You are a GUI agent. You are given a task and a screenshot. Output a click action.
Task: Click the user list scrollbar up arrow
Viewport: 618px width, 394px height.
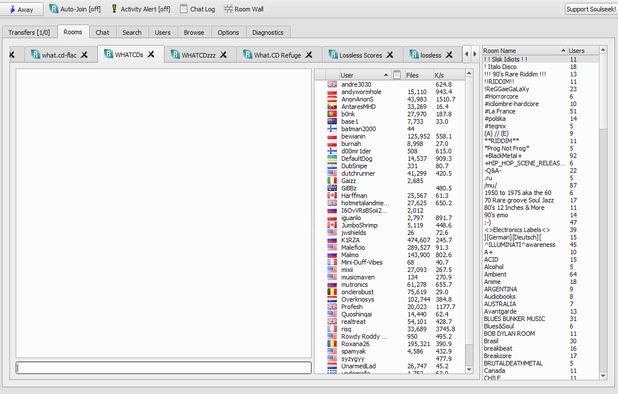(469, 73)
